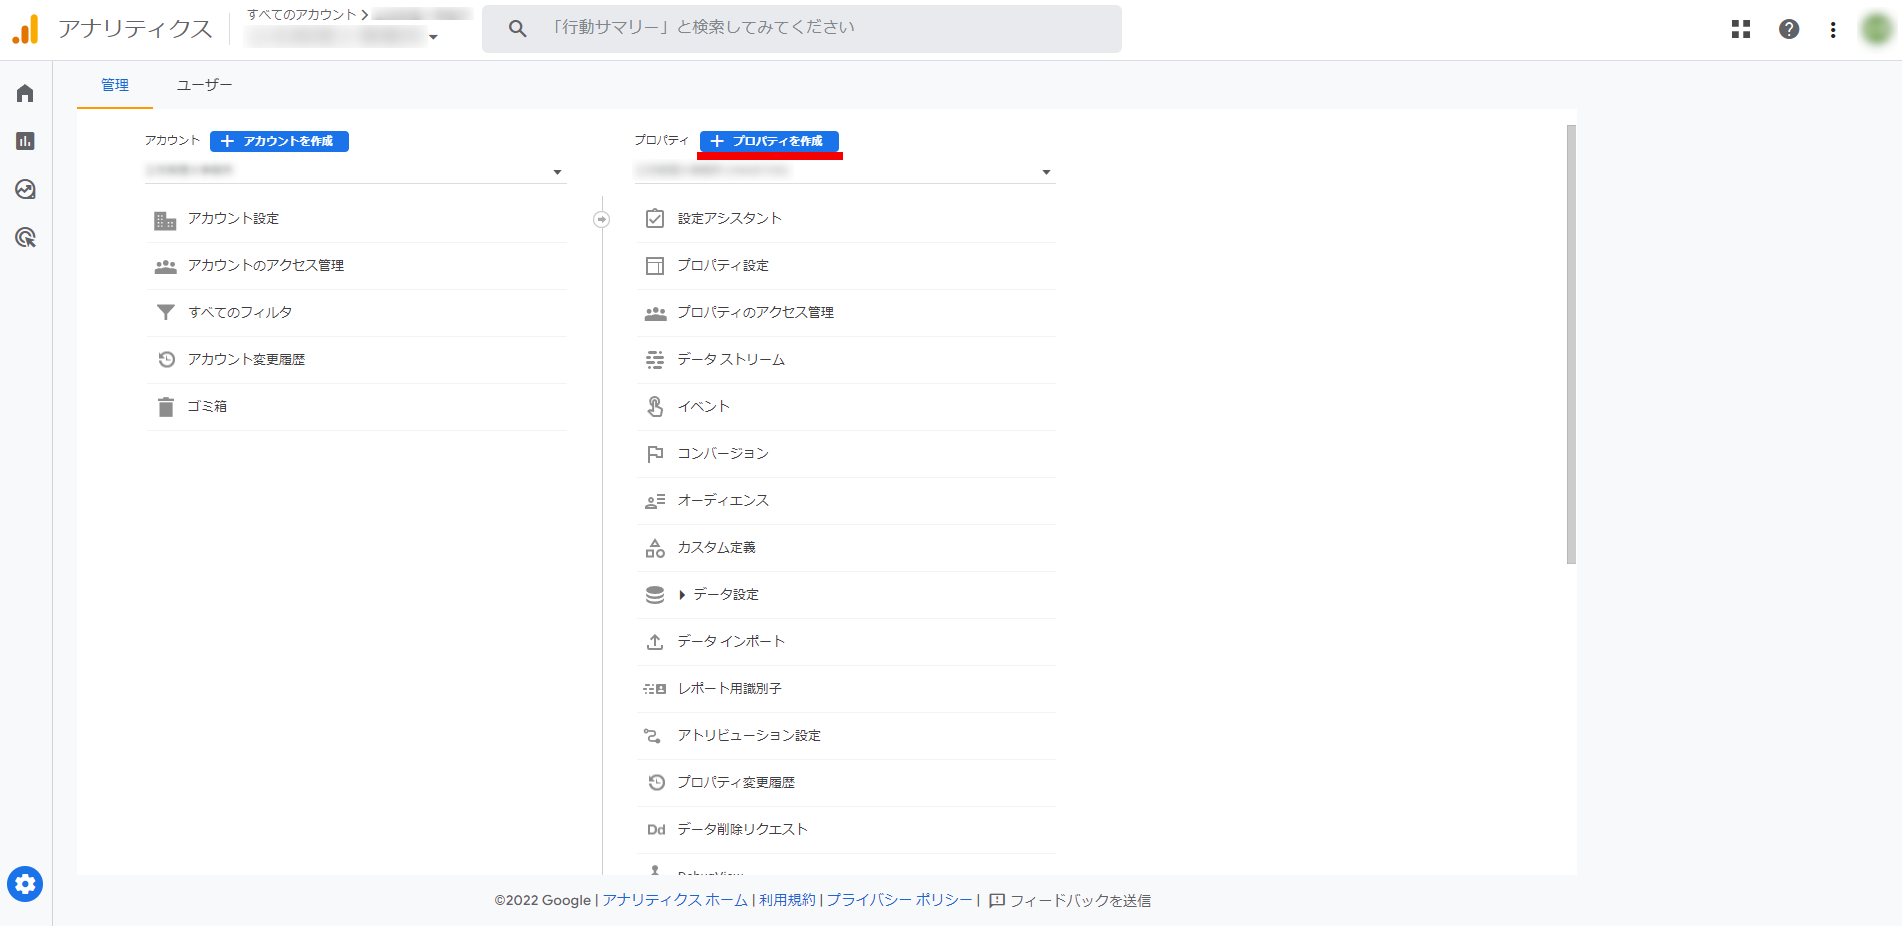Click the blue Admin gear icon
The image size is (1902, 926).
click(25, 884)
